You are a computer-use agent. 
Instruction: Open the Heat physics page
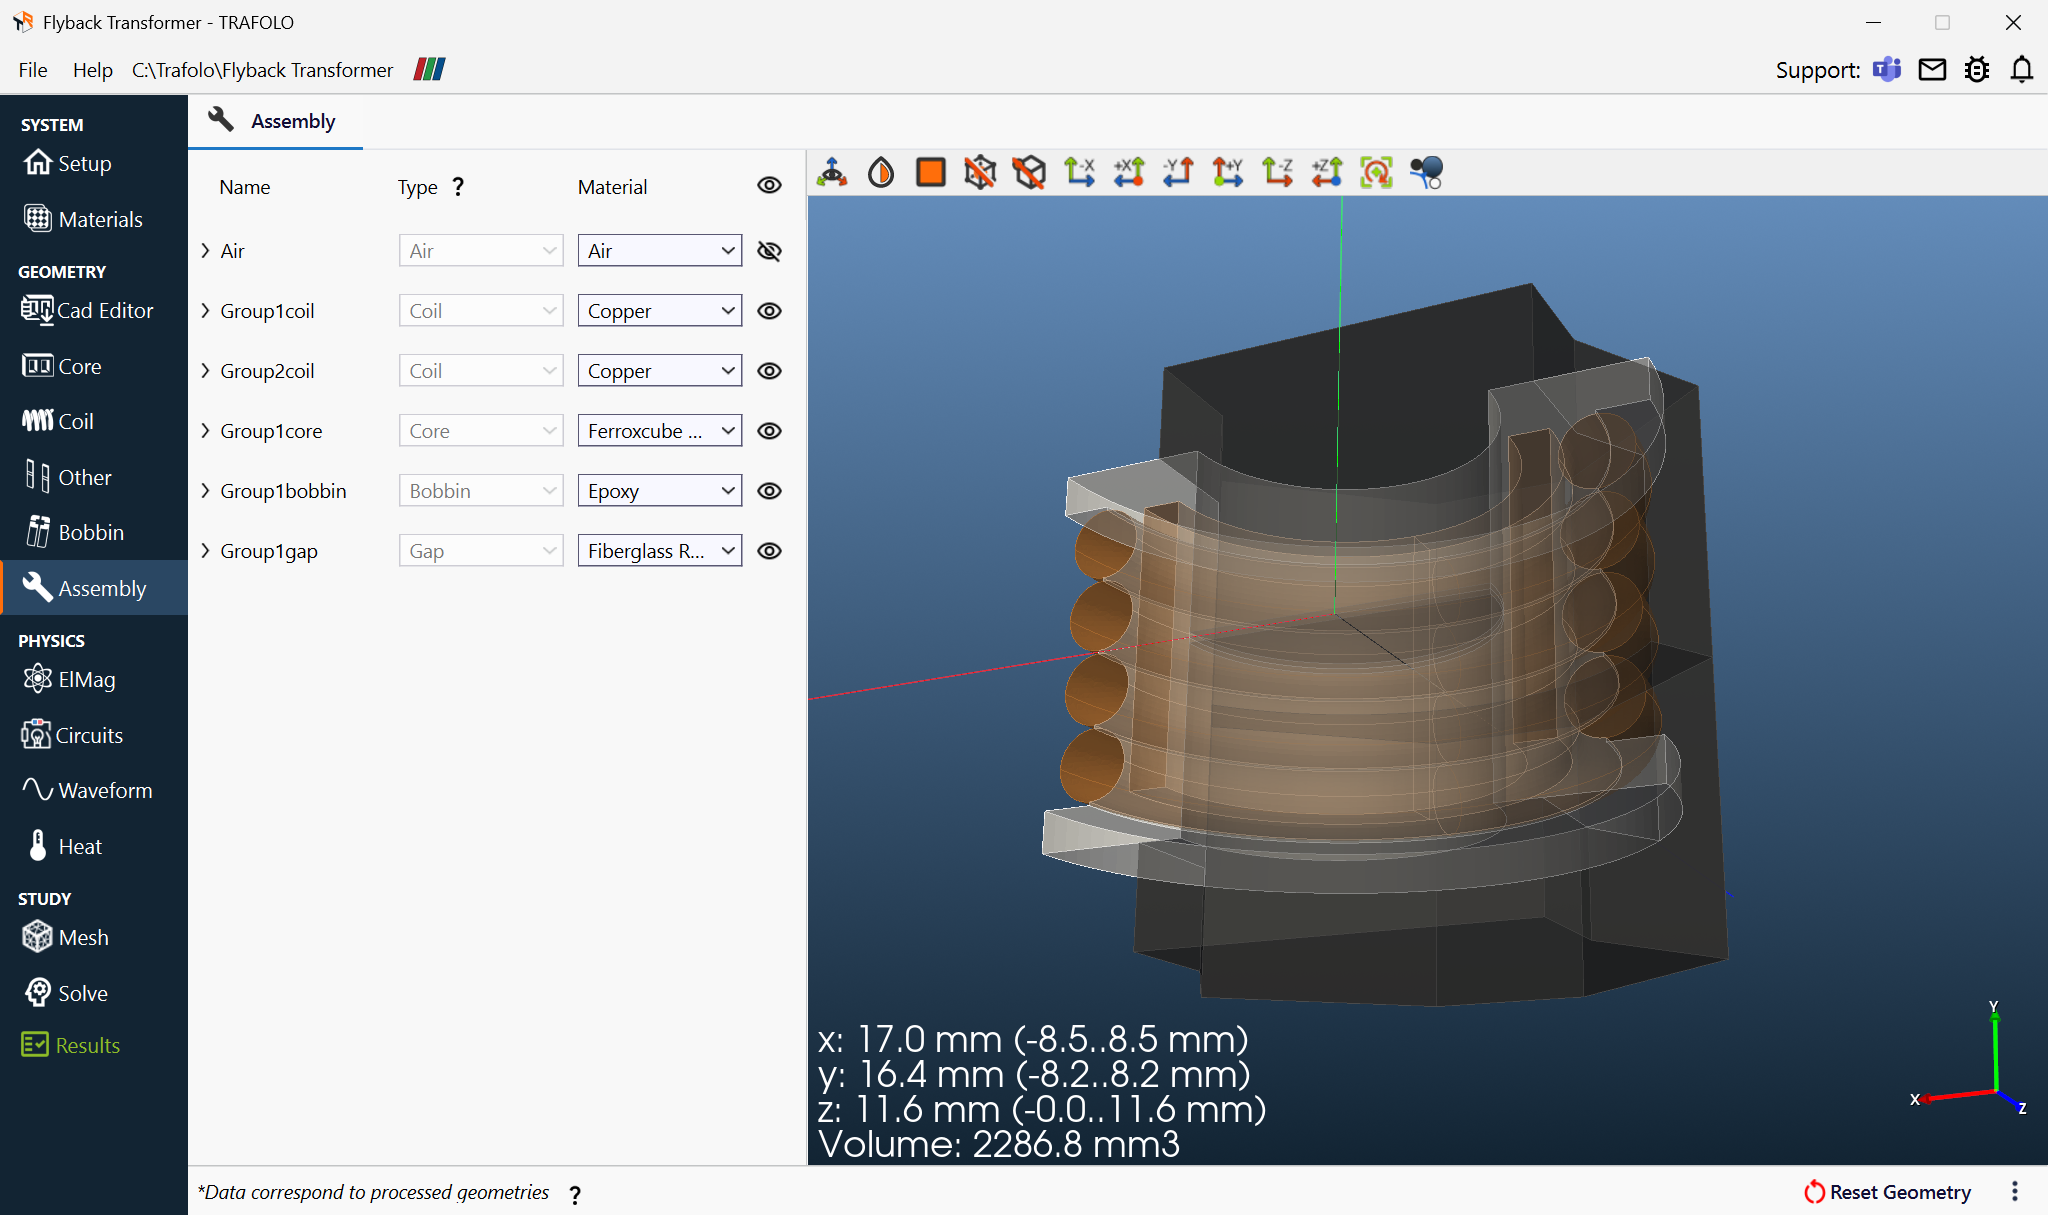click(94, 846)
